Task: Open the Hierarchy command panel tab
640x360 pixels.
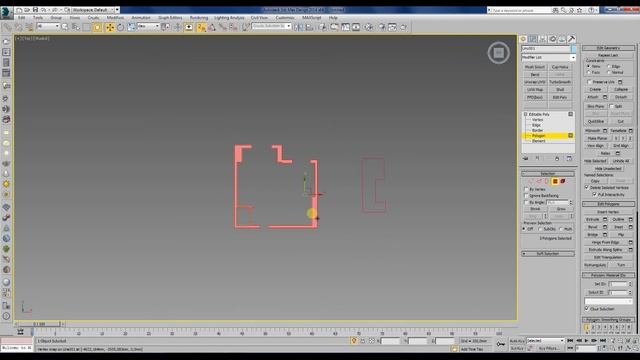Action: (x=542, y=39)
